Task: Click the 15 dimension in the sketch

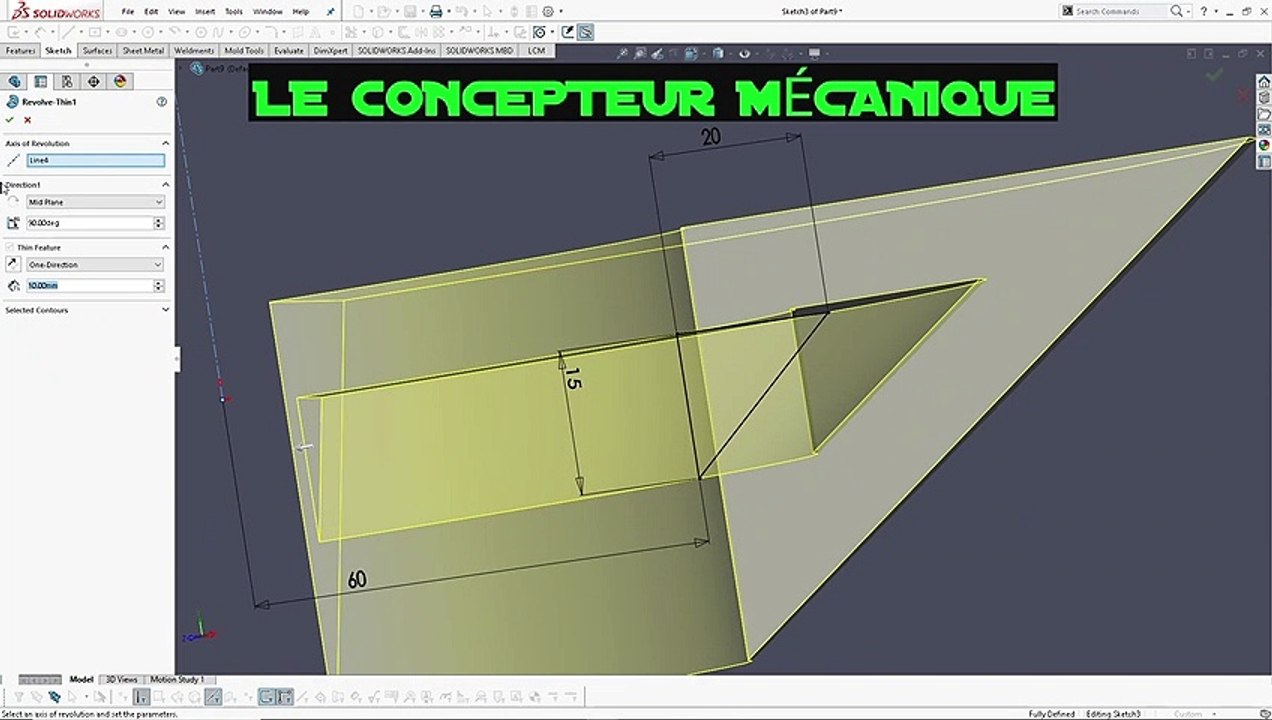Action: (572, 379)
